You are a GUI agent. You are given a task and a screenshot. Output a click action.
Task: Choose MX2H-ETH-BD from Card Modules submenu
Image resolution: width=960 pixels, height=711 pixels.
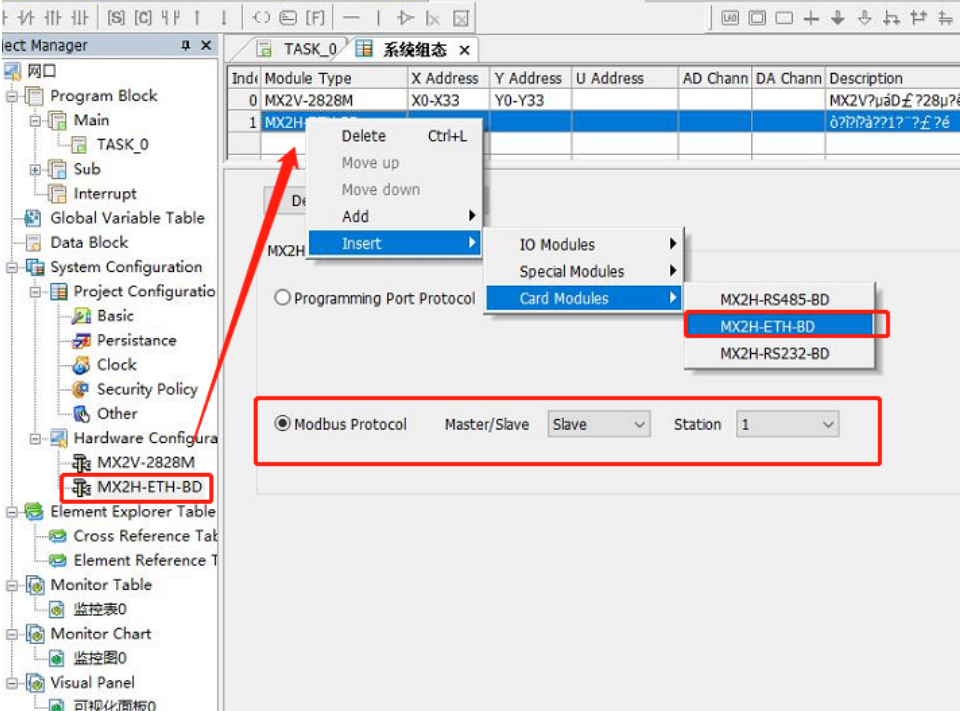pyautogui.click(x=767, y=326)
